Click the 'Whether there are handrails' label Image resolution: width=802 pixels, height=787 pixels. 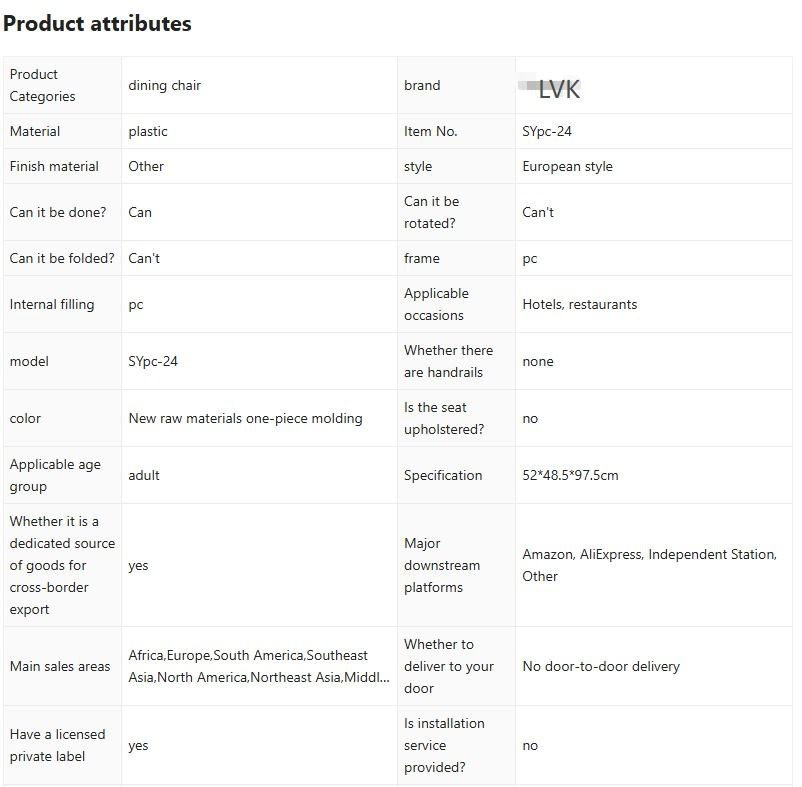point(448,361)
